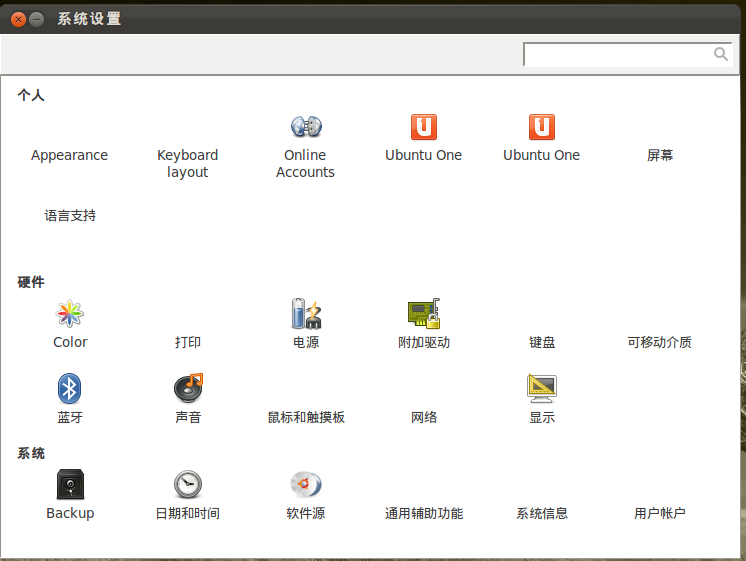Open the 显示 monitor icon

[542, 388]
